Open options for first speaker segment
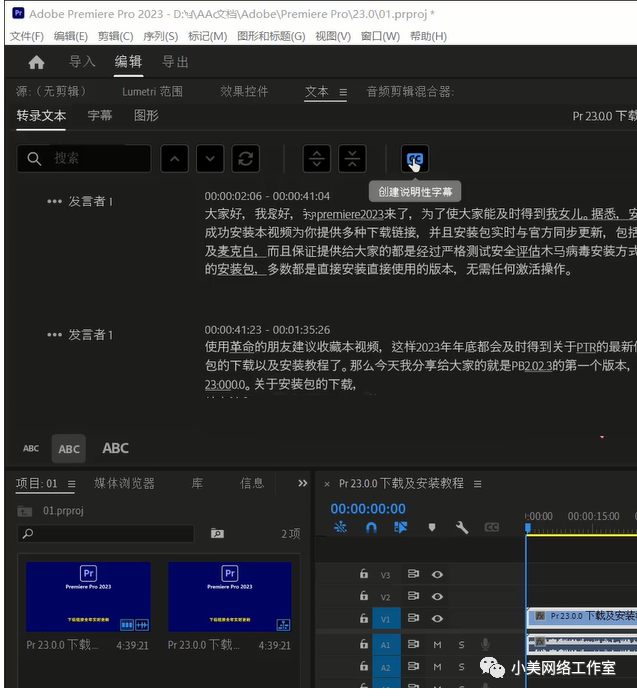This screenshot has width=637, height=697. (x=54, y=201)
